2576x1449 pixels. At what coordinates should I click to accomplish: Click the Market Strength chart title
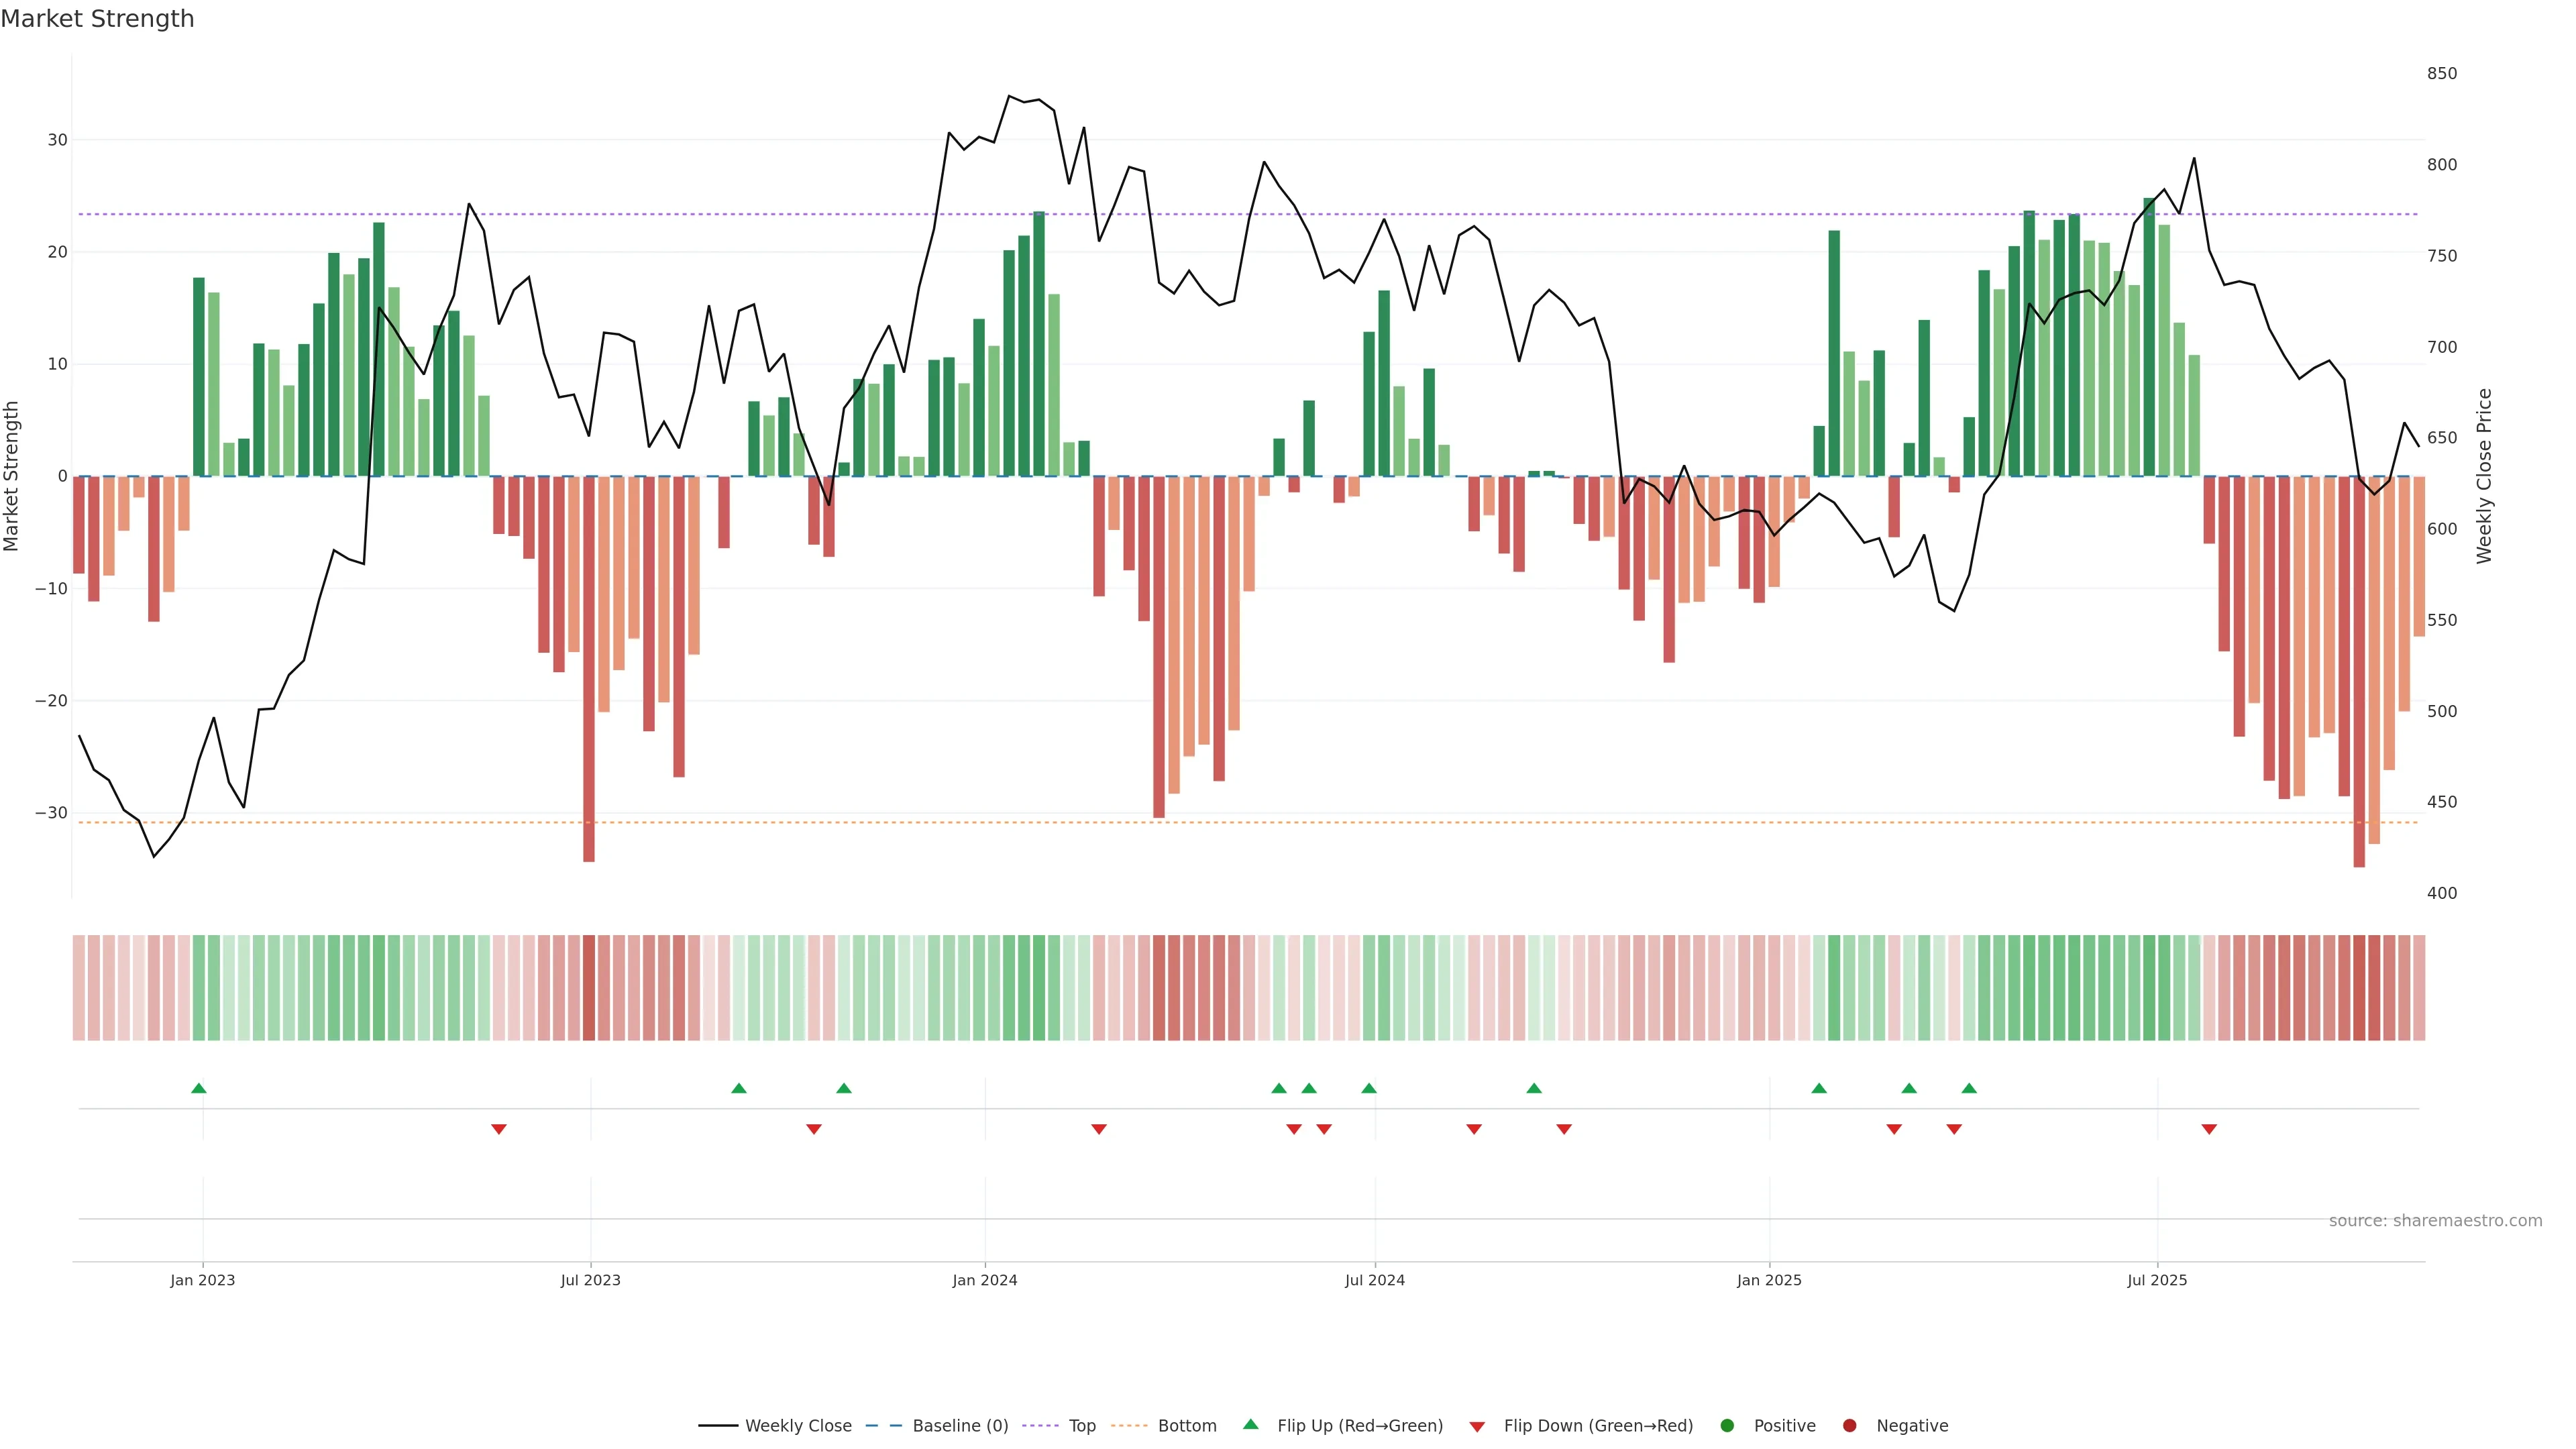[x=97, y=19]
